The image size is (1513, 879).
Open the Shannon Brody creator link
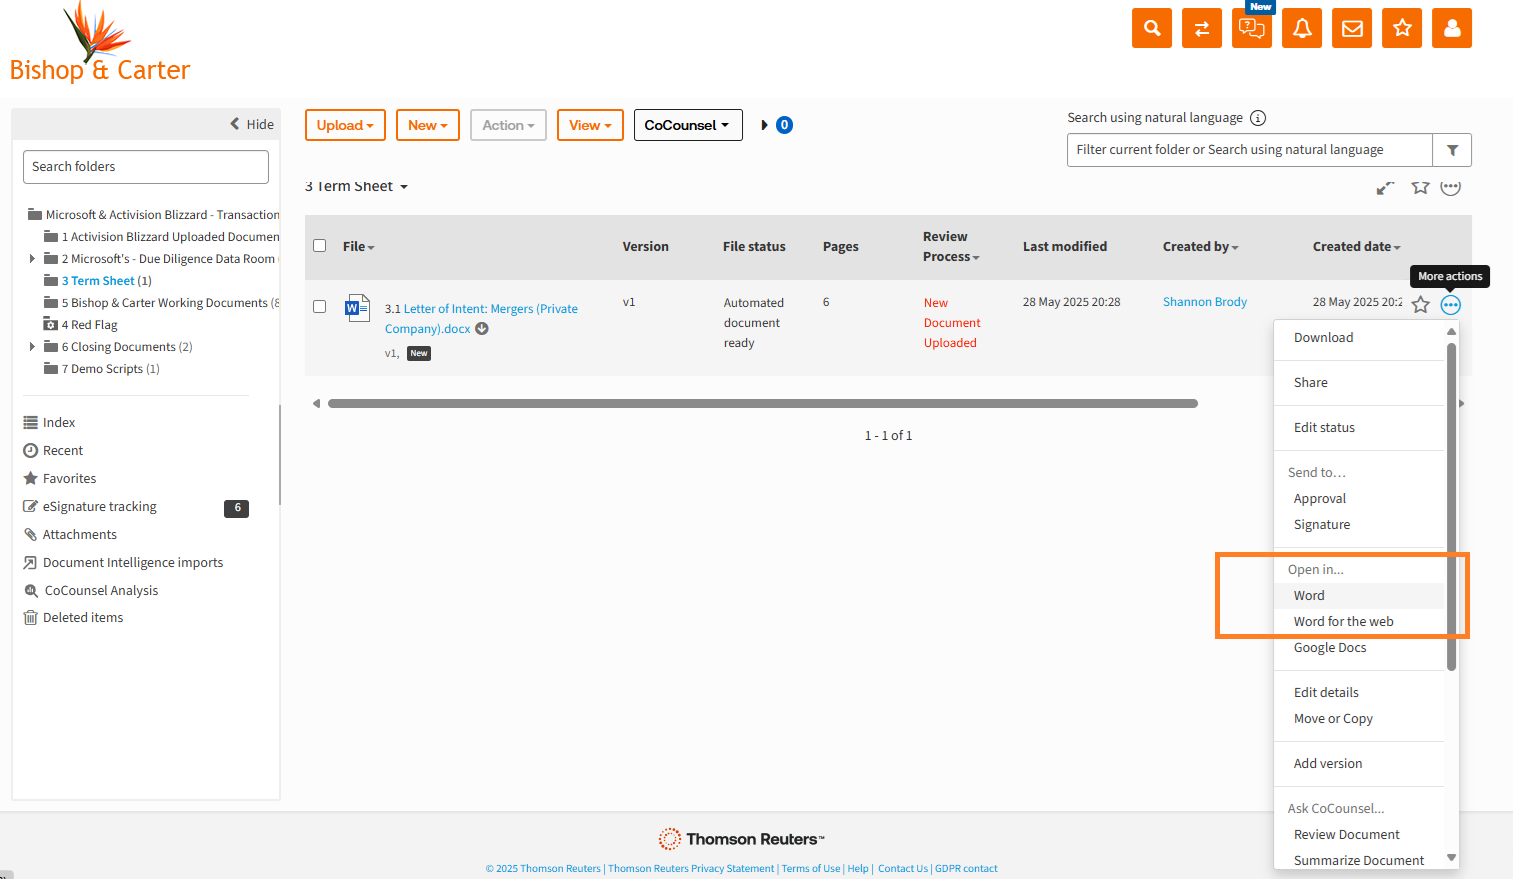1205,302
